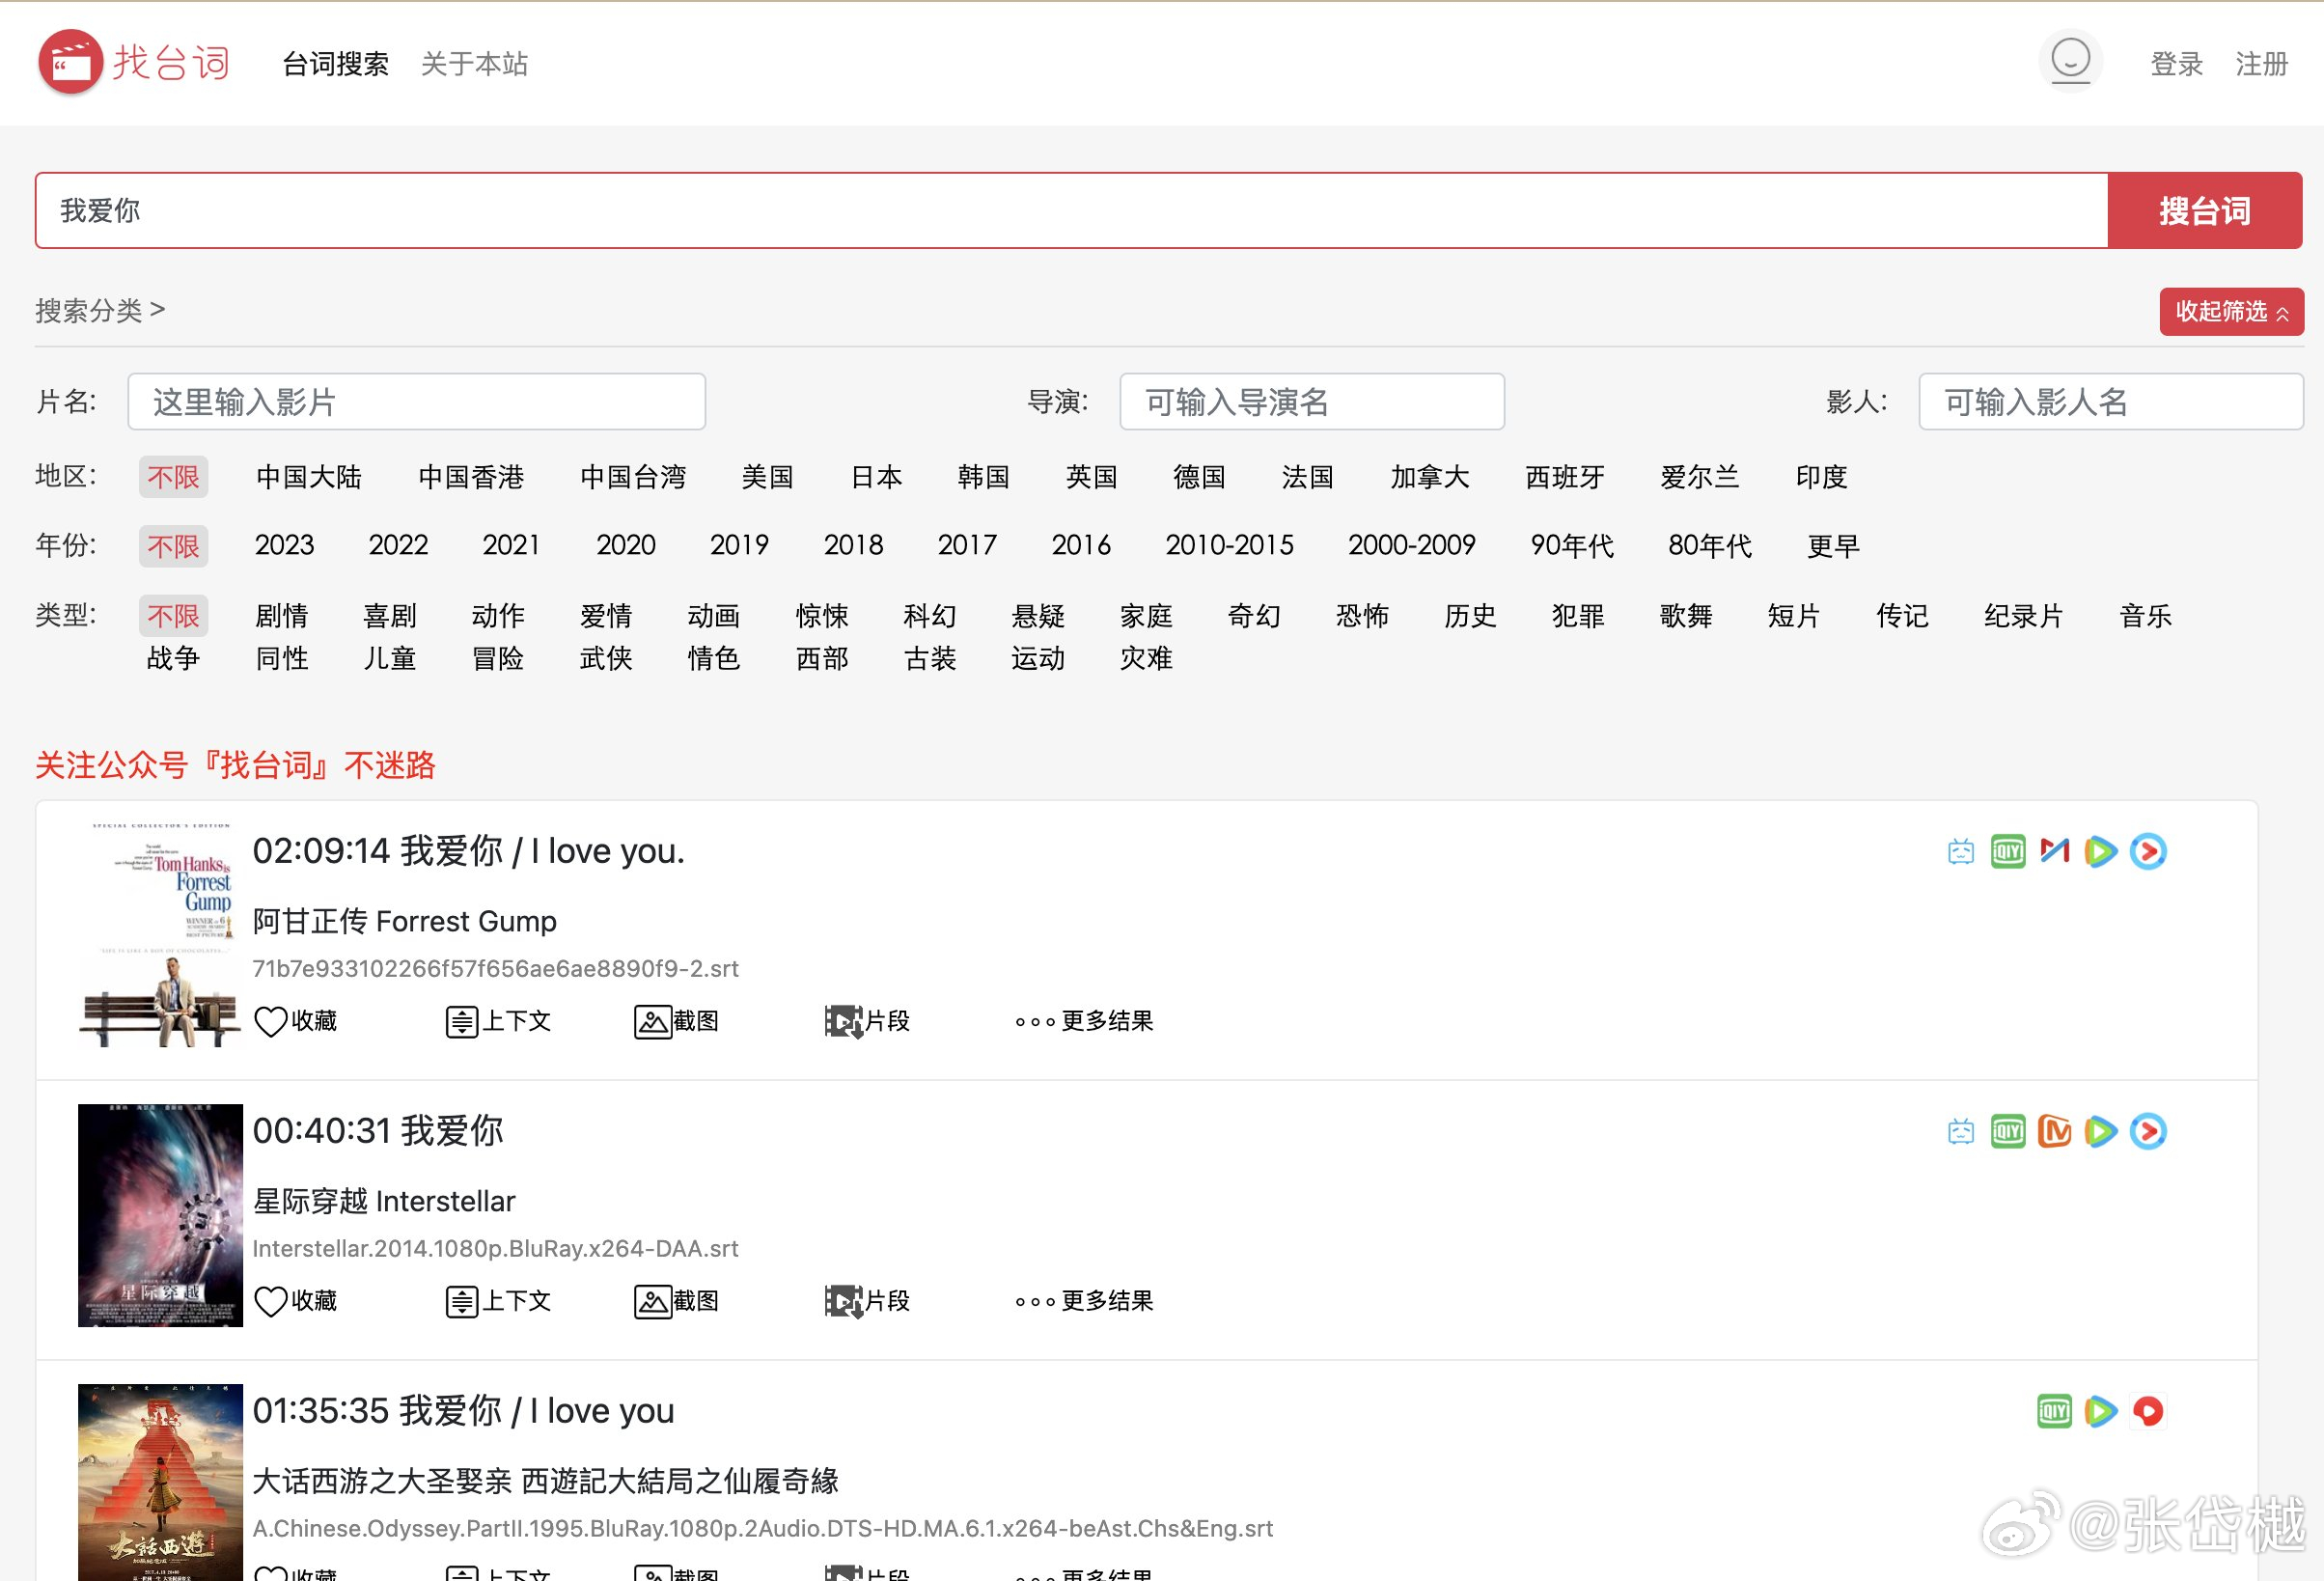Filter year by 2023
The width and height of the screenshot is (2324, 1581).
[x=284, y=546]
